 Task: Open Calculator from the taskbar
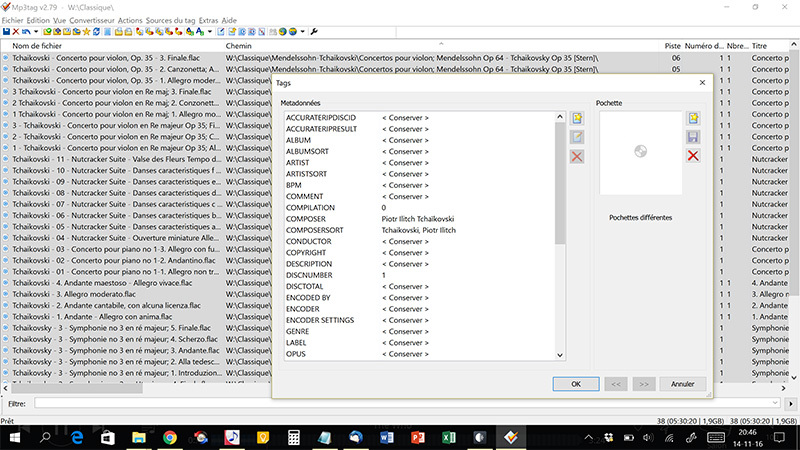293,438
